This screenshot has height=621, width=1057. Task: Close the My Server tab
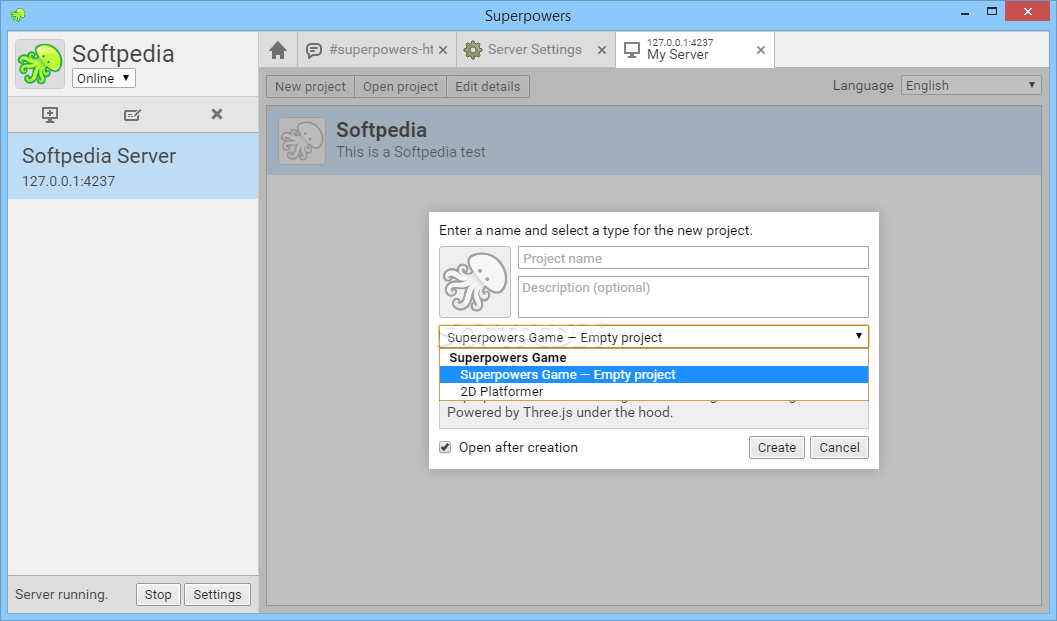pyautogui.click(x=760, y=50)
